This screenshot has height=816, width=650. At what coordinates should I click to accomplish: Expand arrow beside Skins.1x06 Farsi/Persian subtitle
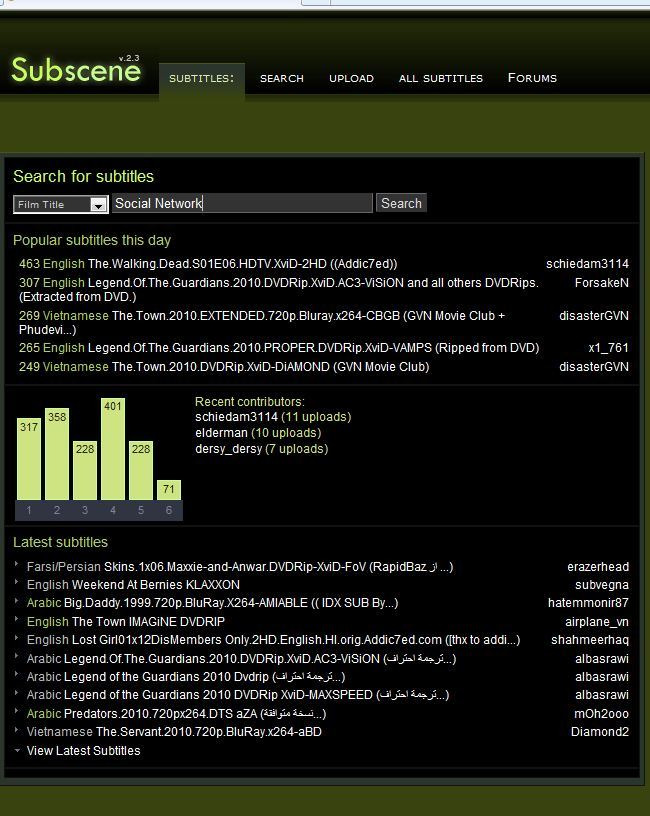click(17, 564)
